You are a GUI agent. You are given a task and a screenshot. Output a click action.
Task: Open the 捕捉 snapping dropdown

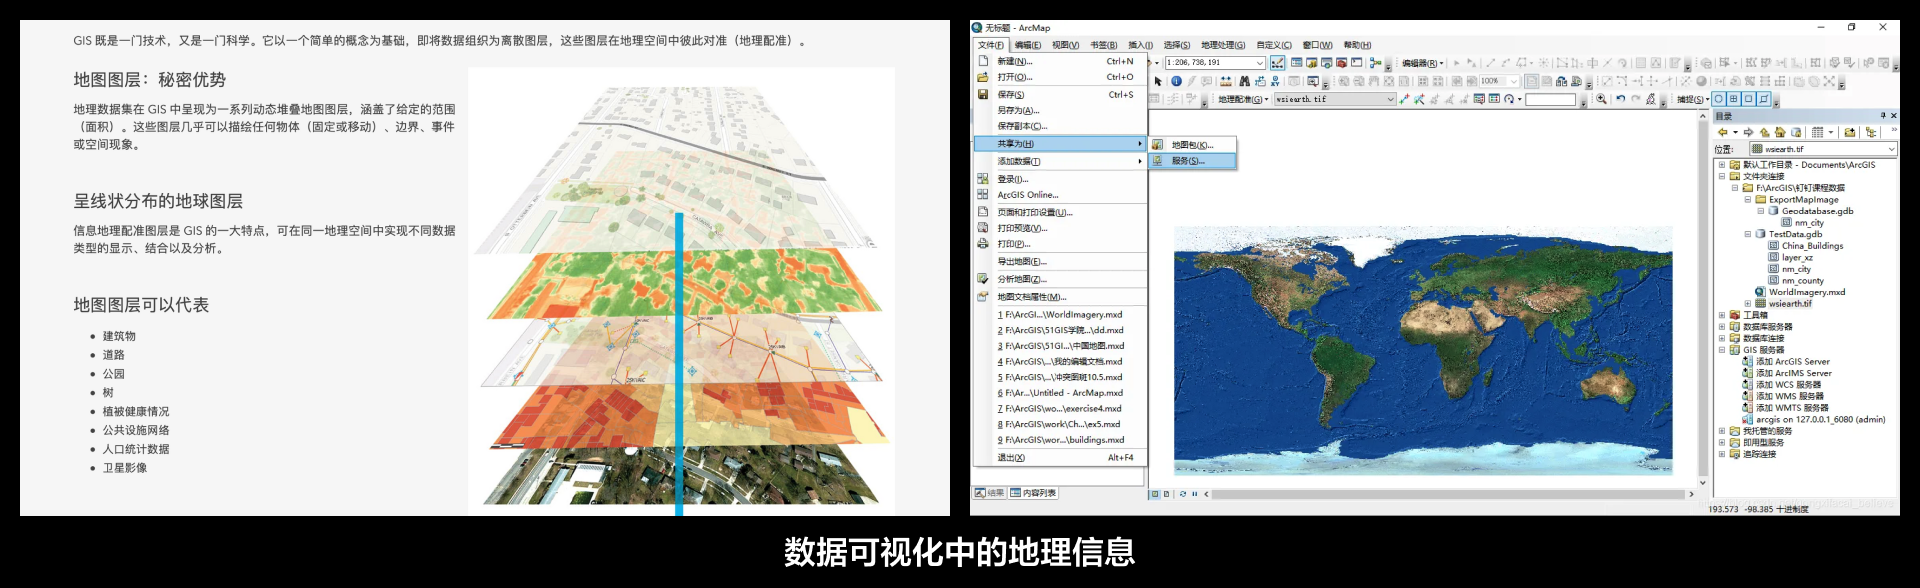(x=1693, y=99)
